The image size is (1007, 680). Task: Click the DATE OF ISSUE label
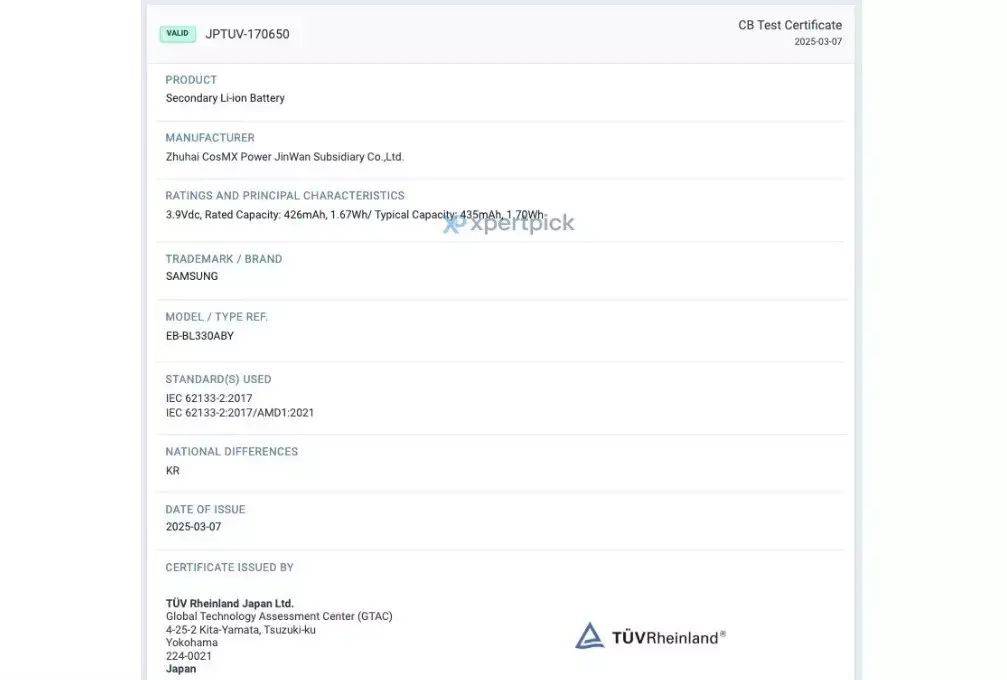[206, 509]
